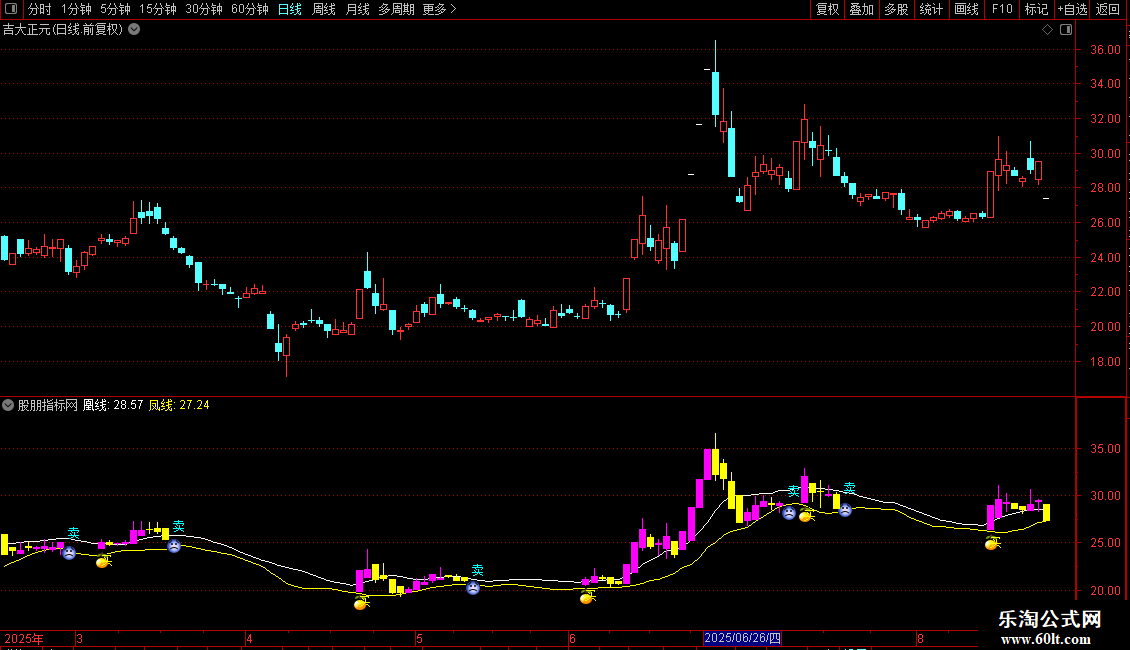Expand the 股朋指标网 indicator chevron
The width and height of the screenshot is (1130, 650).
[8, 405]
